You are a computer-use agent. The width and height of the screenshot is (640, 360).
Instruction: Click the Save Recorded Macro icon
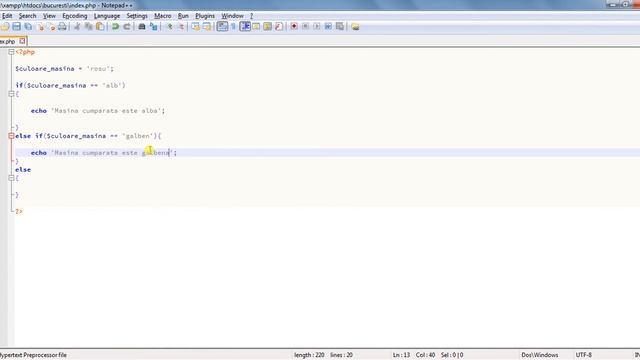[340, 27]
